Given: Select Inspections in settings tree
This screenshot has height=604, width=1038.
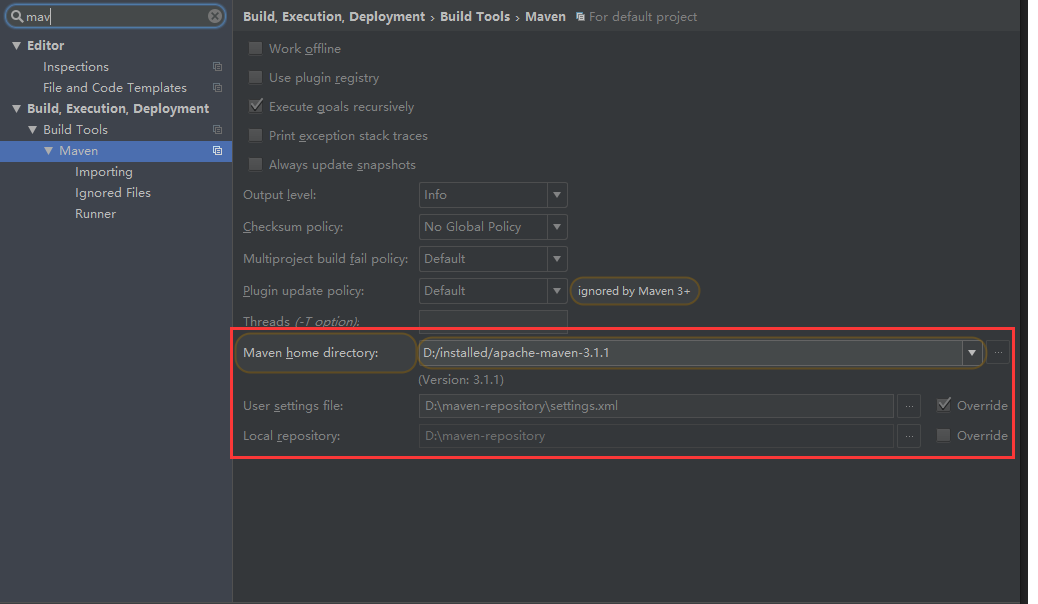Looking at the screenshot, I should pos(75,67).
